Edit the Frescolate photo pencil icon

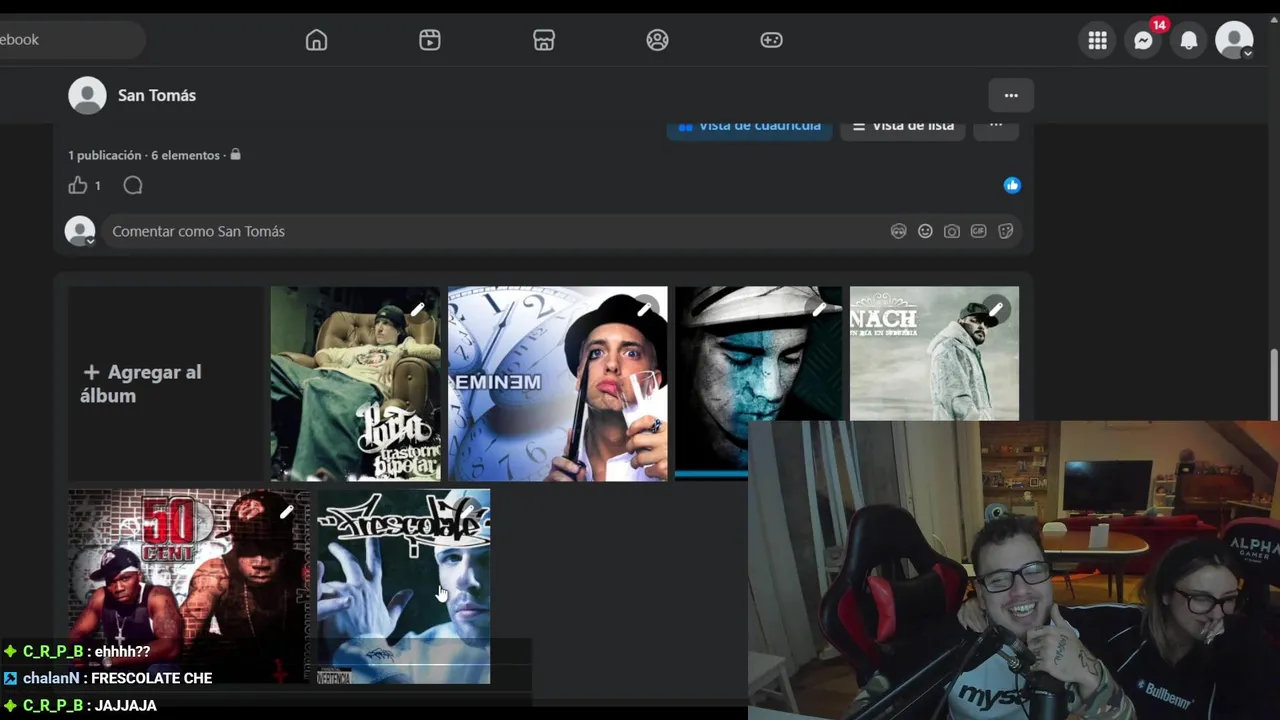coord(467,512)
